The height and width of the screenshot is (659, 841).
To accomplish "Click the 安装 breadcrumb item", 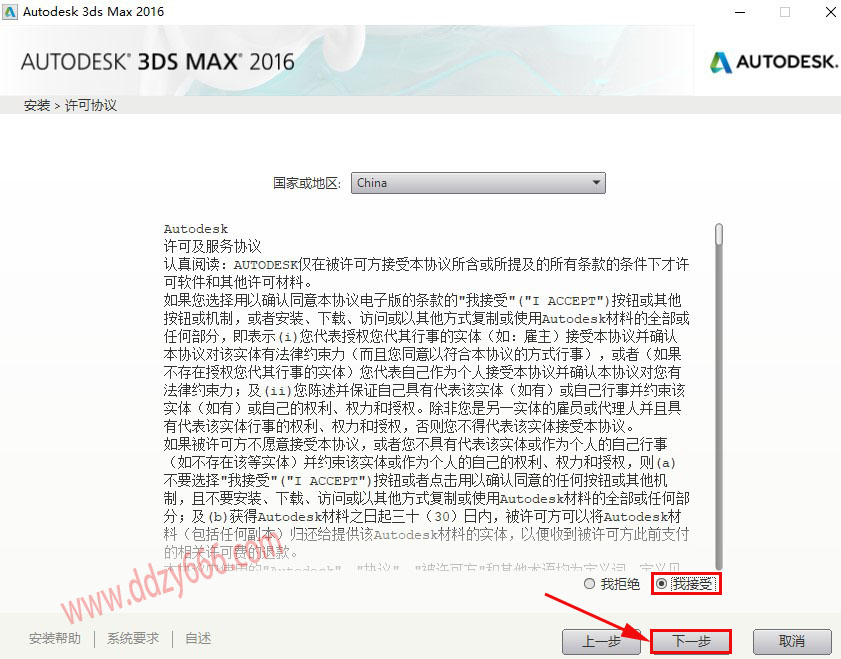I will [x=37, y=105].
